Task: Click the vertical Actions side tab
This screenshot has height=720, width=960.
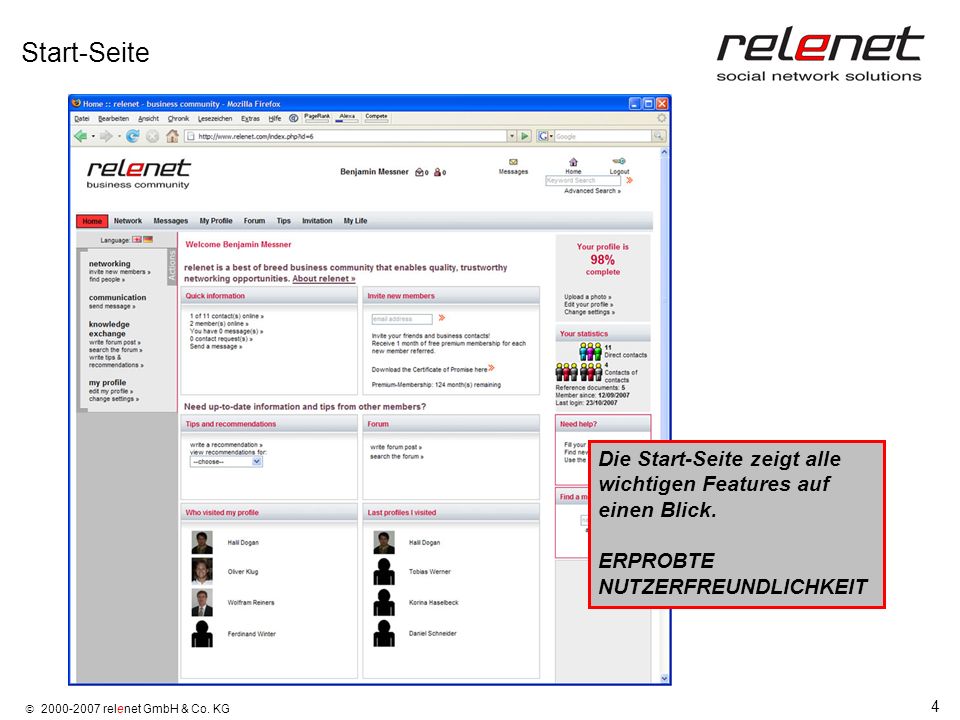Action: coord(171,266)
